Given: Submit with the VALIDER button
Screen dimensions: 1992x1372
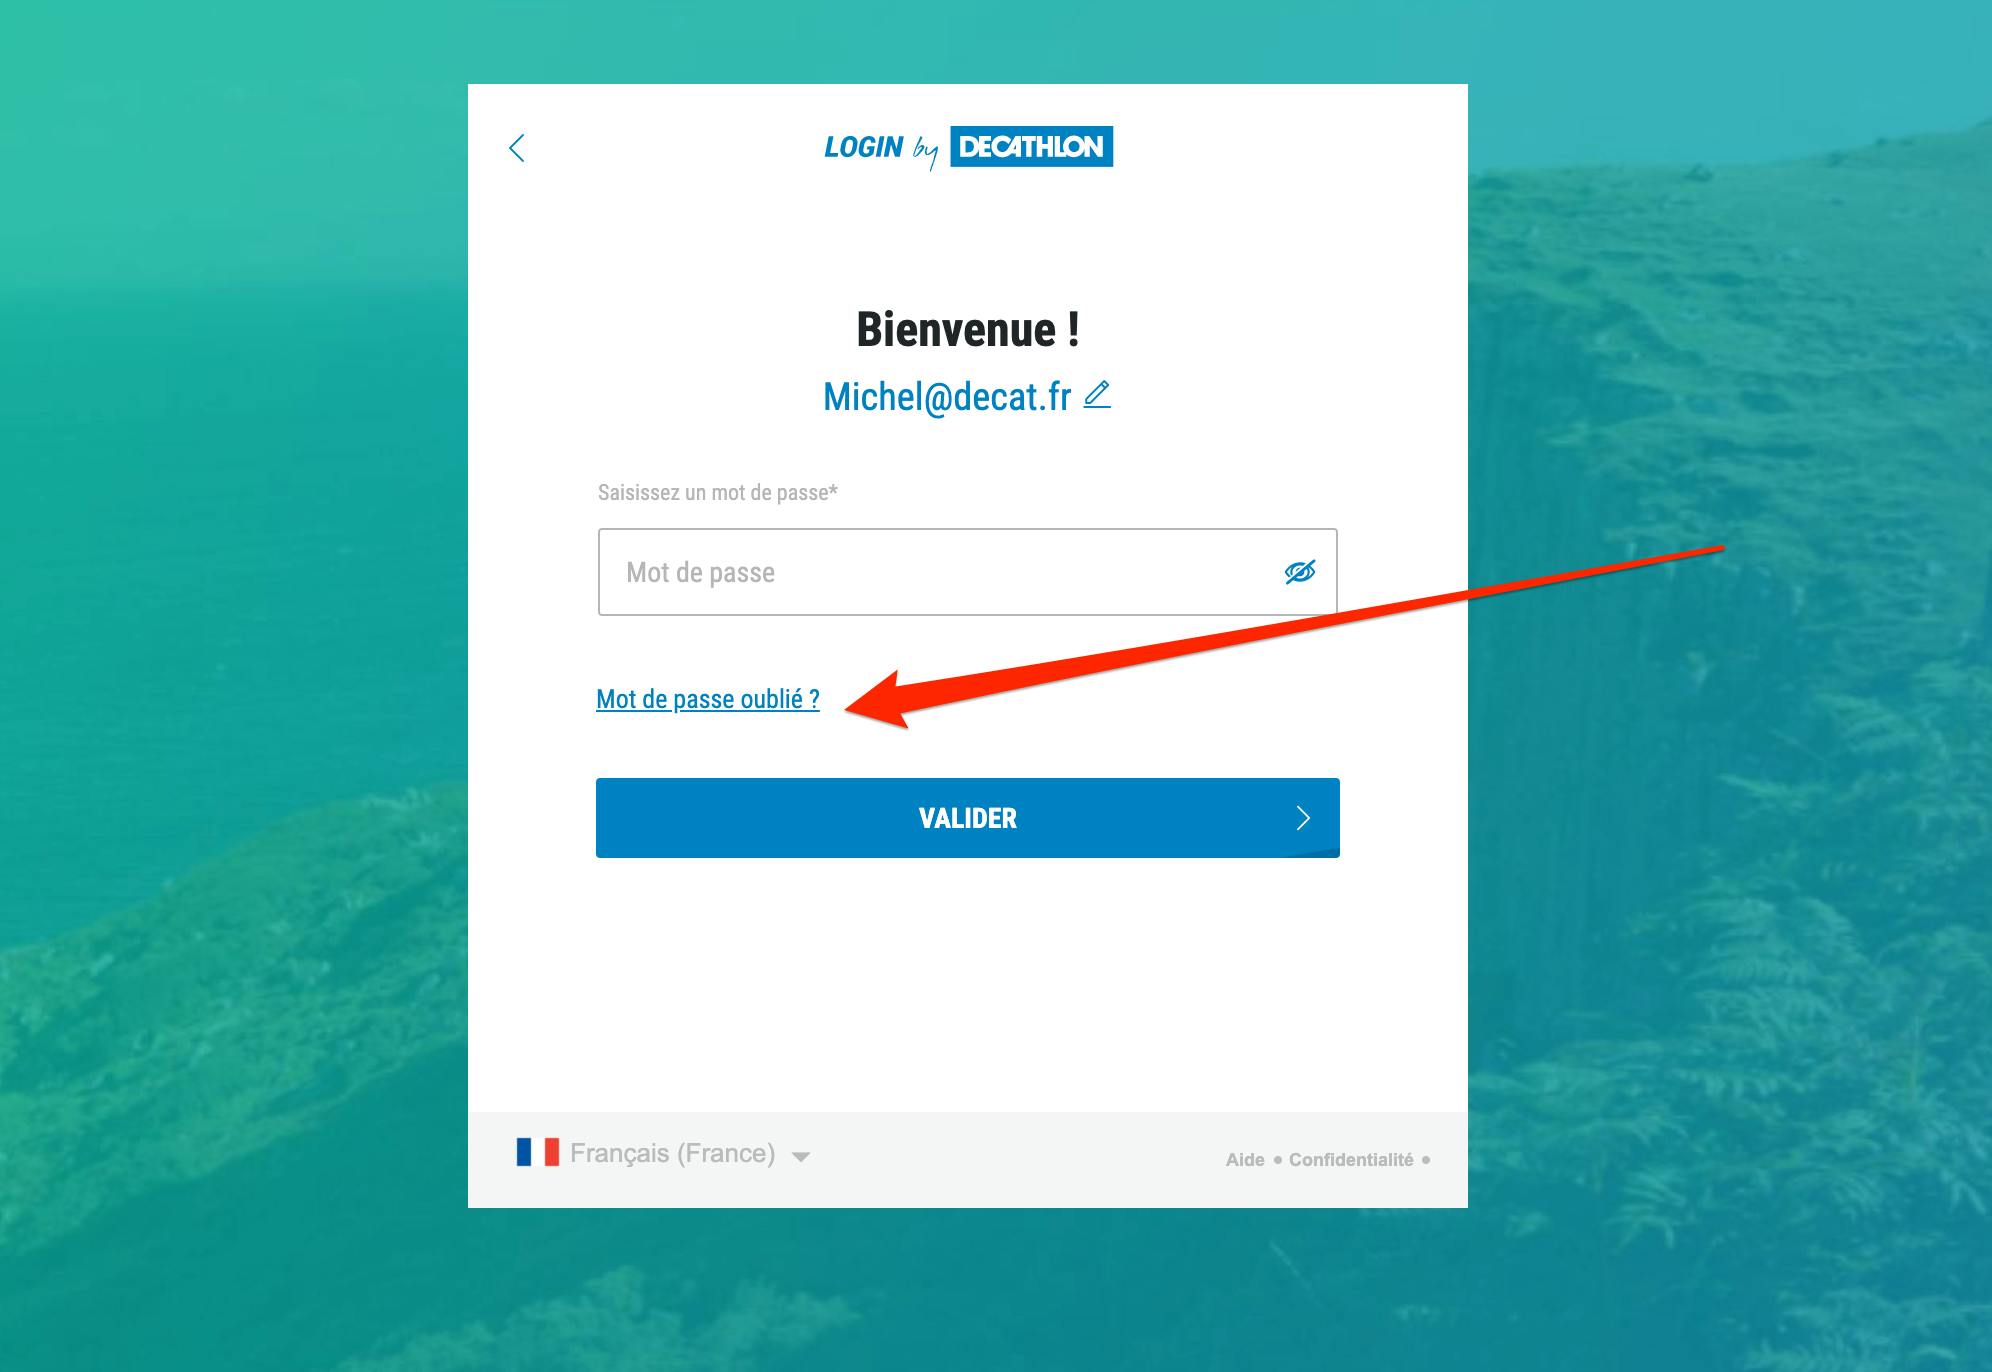Looking at the screenshot, I should click(967, 818).
